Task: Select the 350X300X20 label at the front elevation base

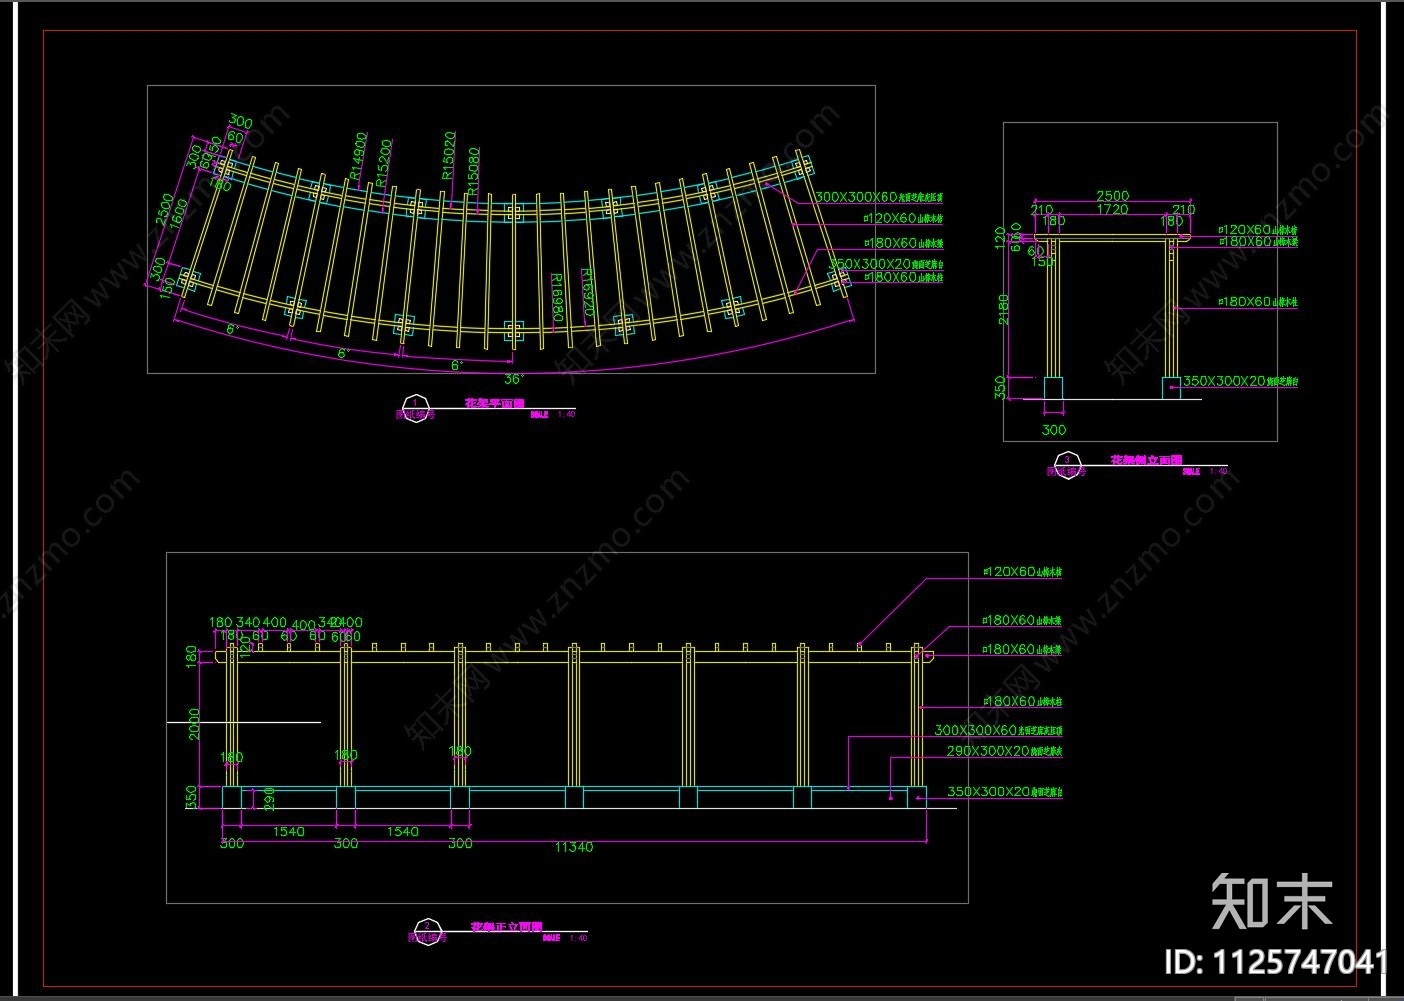Action: tap(1005, 791)
